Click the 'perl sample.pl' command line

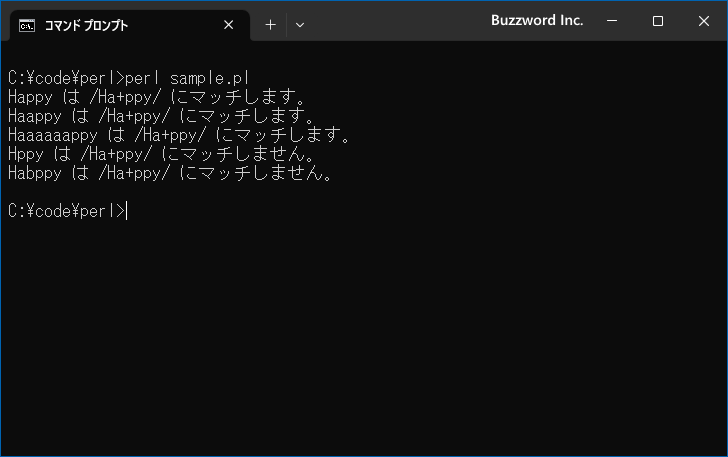coord(129,78)
